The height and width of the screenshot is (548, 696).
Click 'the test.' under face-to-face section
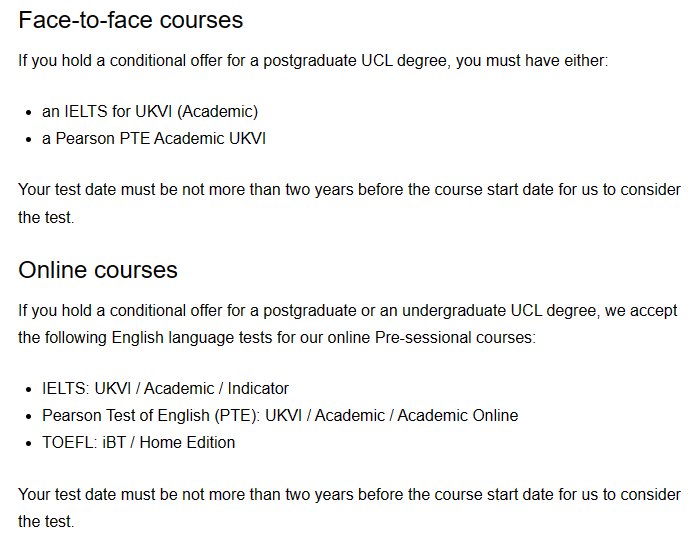(46, 217)
